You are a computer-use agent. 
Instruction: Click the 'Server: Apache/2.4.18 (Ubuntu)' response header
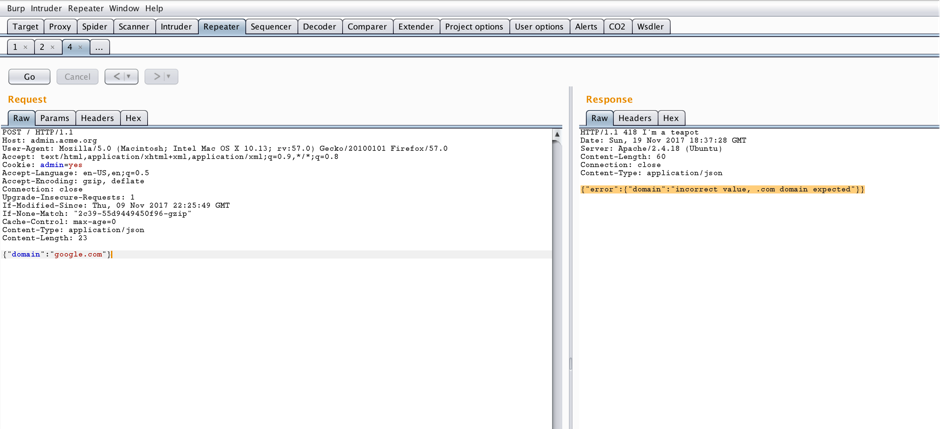[x=651, y=149]
